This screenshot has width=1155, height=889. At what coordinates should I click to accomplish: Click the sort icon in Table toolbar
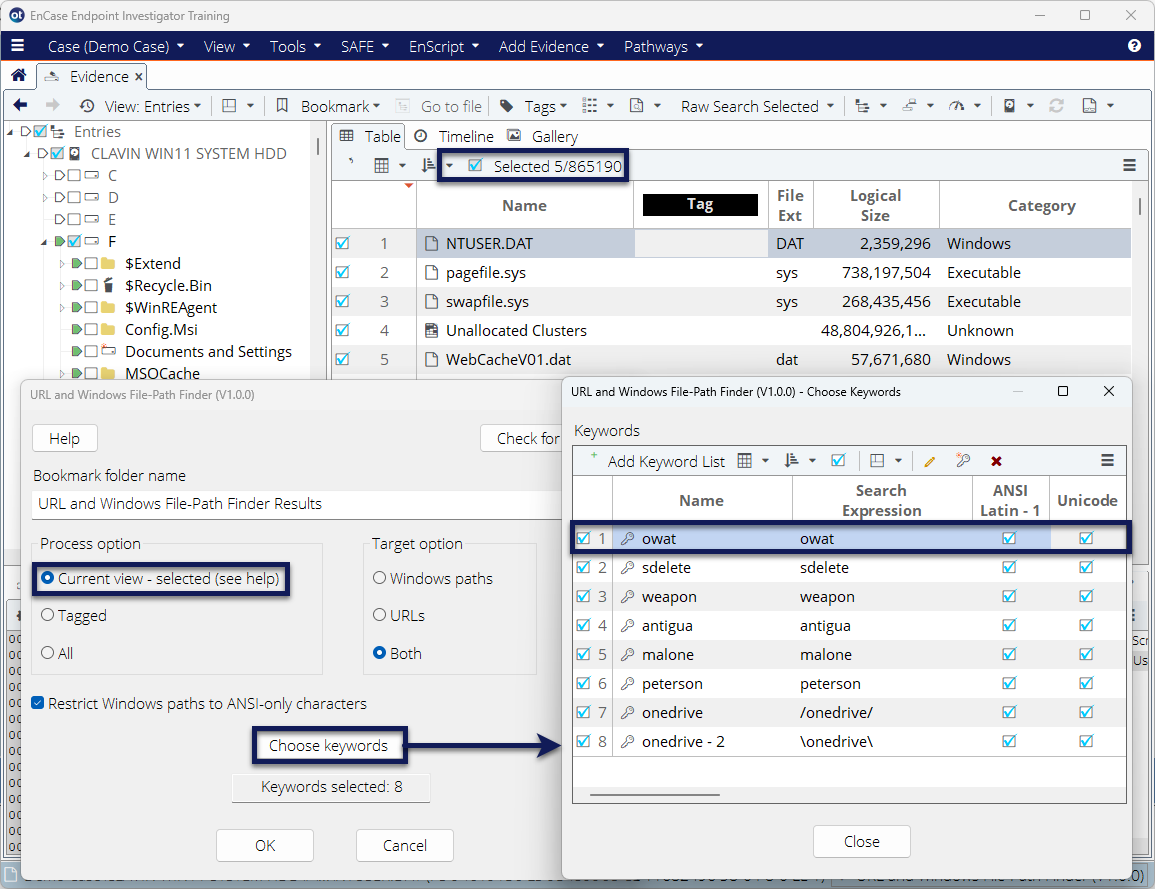click(428, 165)
